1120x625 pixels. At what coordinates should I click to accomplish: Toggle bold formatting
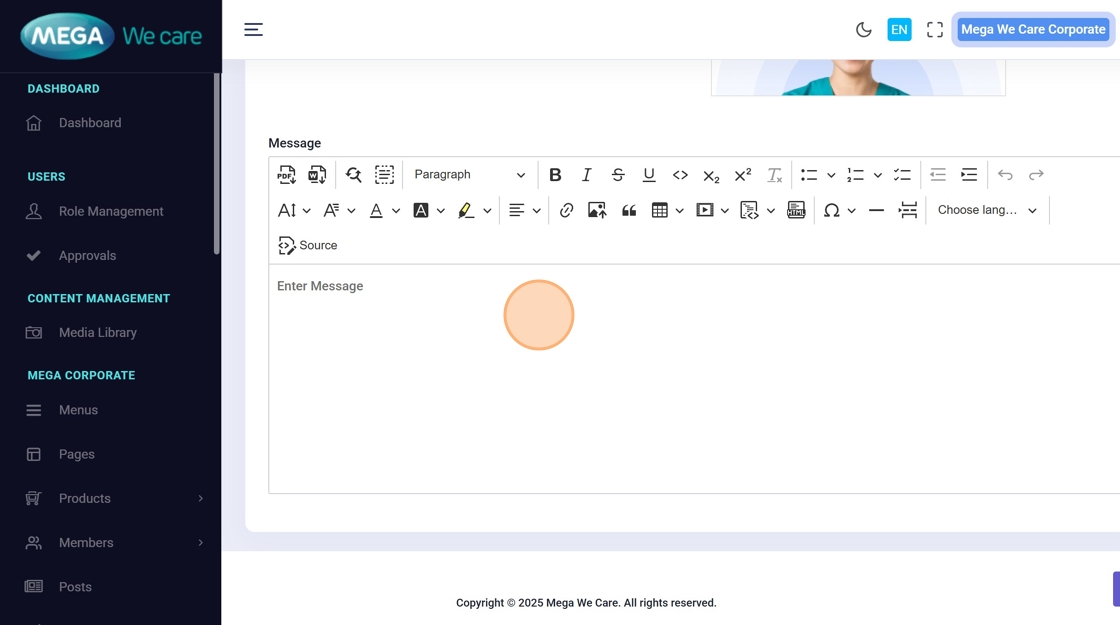pyautogui.click(x=555, y=175)
